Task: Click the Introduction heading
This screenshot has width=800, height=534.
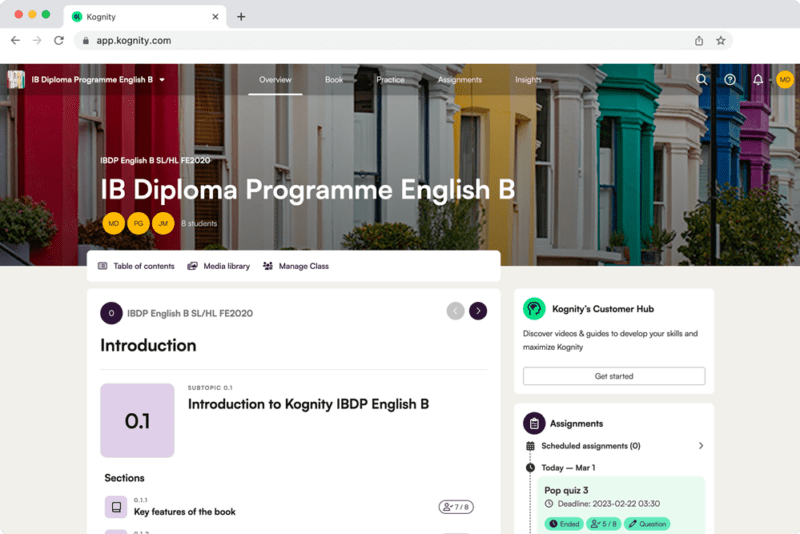Action: point(148,345)
